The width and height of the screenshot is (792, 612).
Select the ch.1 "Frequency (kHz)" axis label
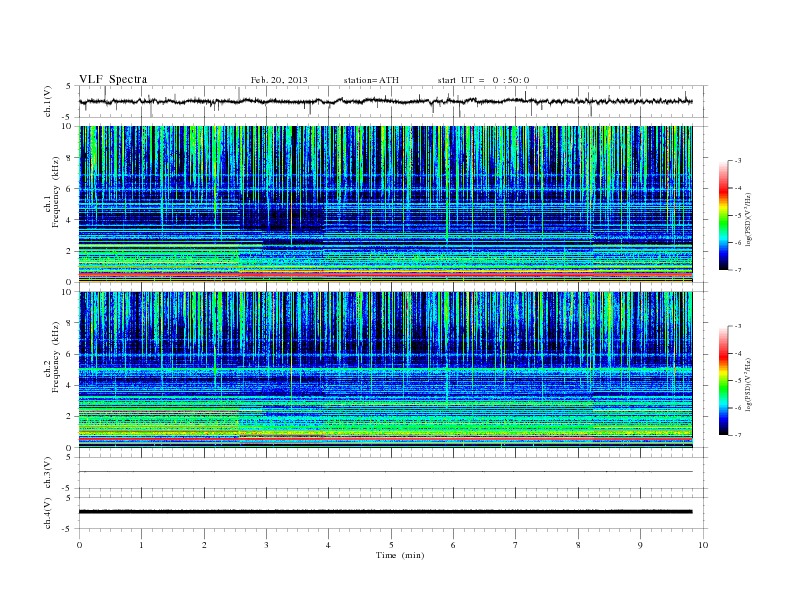click(x=56, y=192)
